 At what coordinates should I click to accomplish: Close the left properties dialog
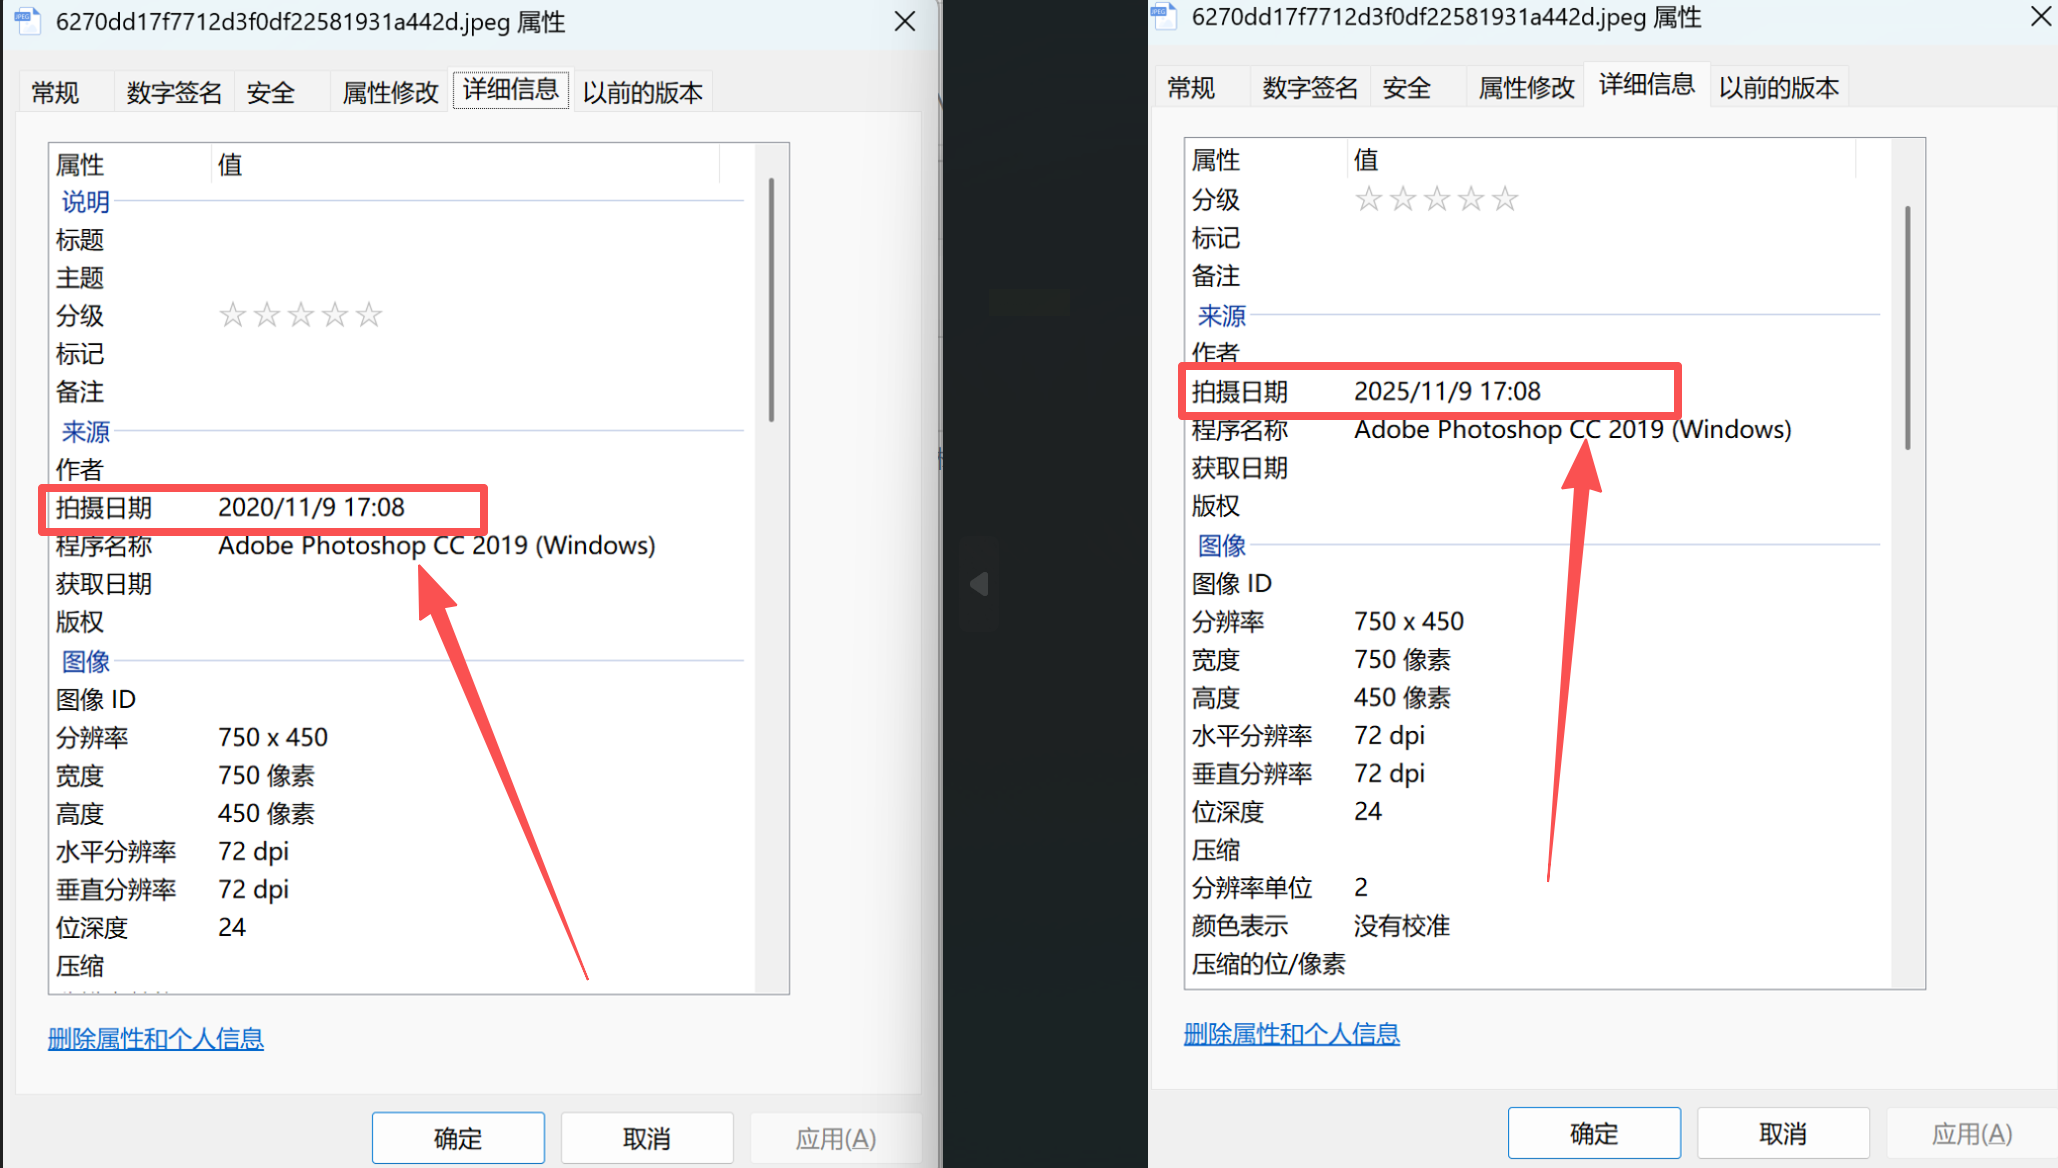pyautogui.click(x=905, y=21)
